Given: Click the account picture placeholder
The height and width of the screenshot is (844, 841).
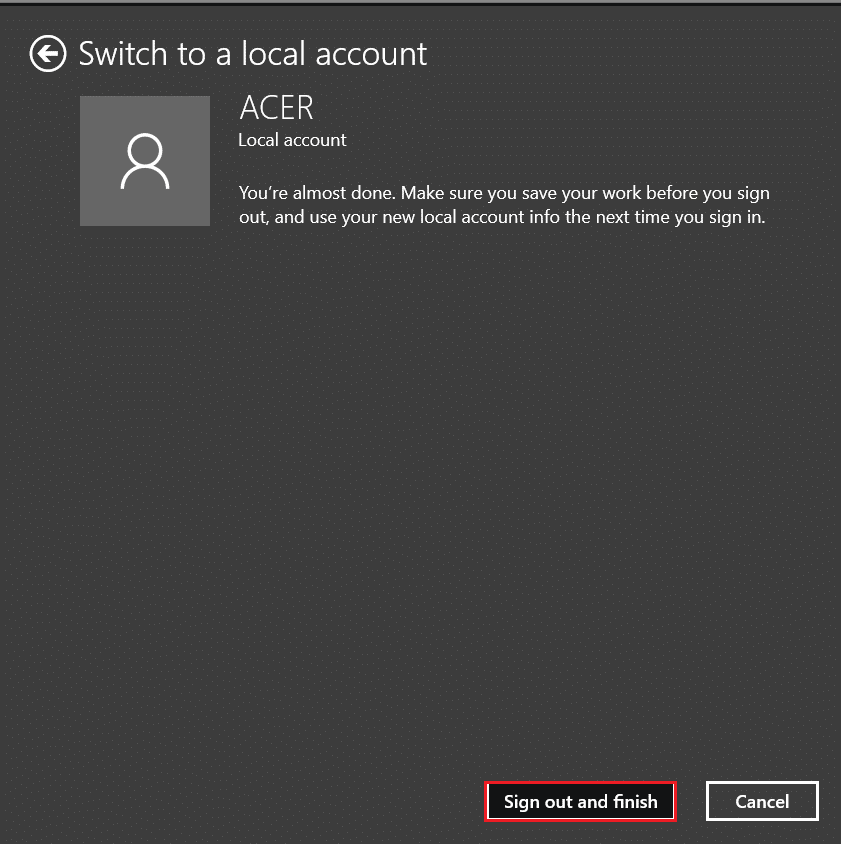Looking at the screenshot, I should click(145, 161).
